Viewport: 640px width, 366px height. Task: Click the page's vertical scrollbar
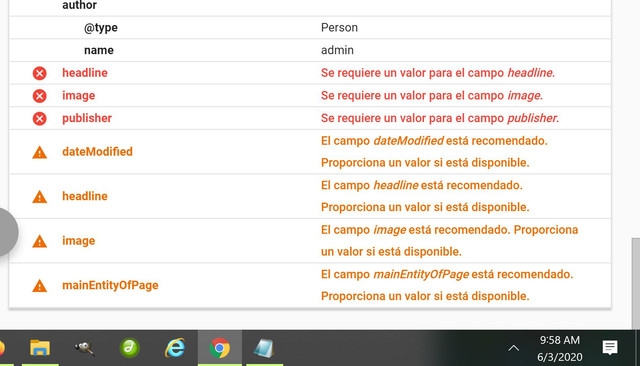[x=636, y=284]
